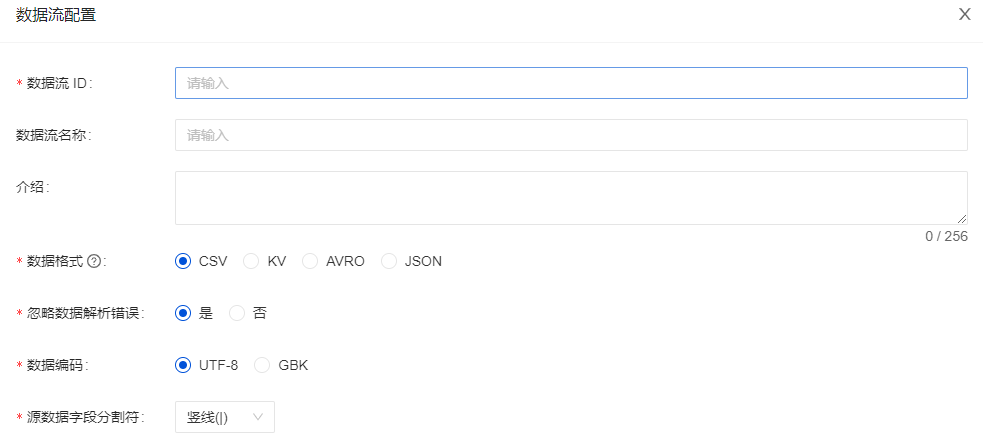Choose KV as the data format
The height and width of the screenshot is (442, 983).
[252, 261]
